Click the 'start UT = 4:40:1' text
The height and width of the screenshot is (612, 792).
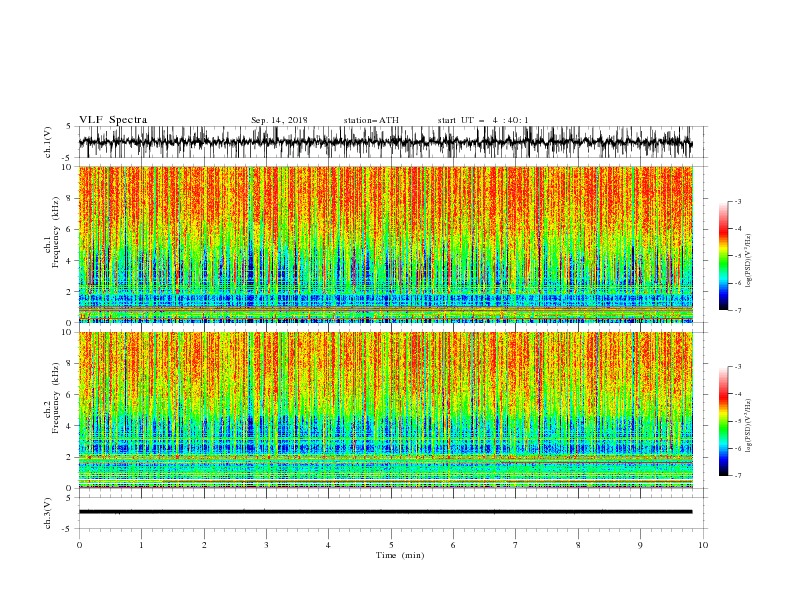pyautogui.click(x=483, y=120)
